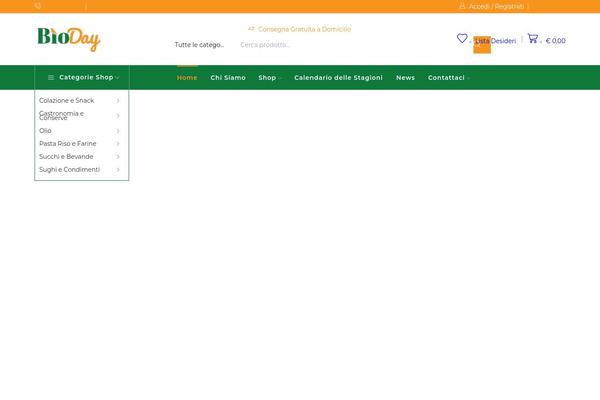The width and height of the screenshot is (600, 400).
Task: Open Accedi / Registrati link
Action: (496, 7)
